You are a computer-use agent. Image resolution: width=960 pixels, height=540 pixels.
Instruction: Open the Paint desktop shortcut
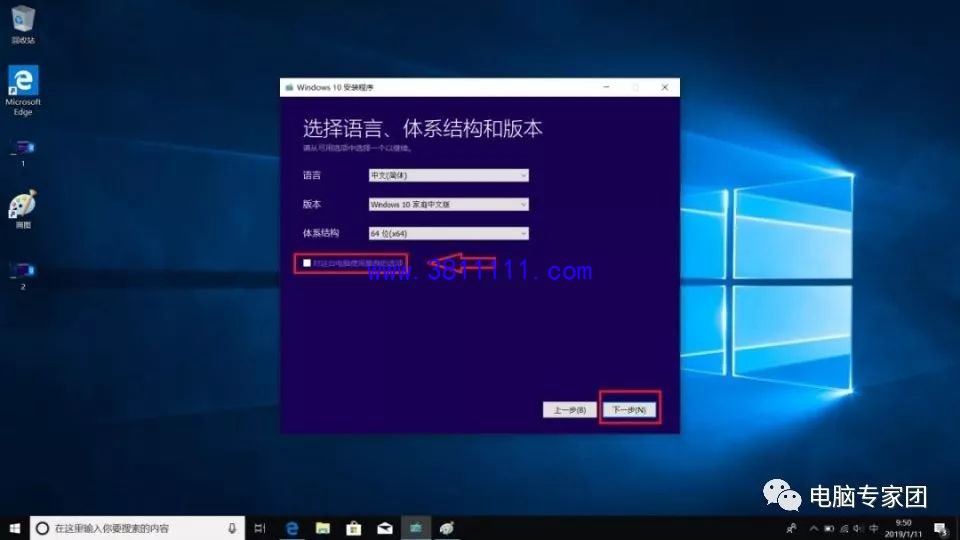[x=23, y=209]
